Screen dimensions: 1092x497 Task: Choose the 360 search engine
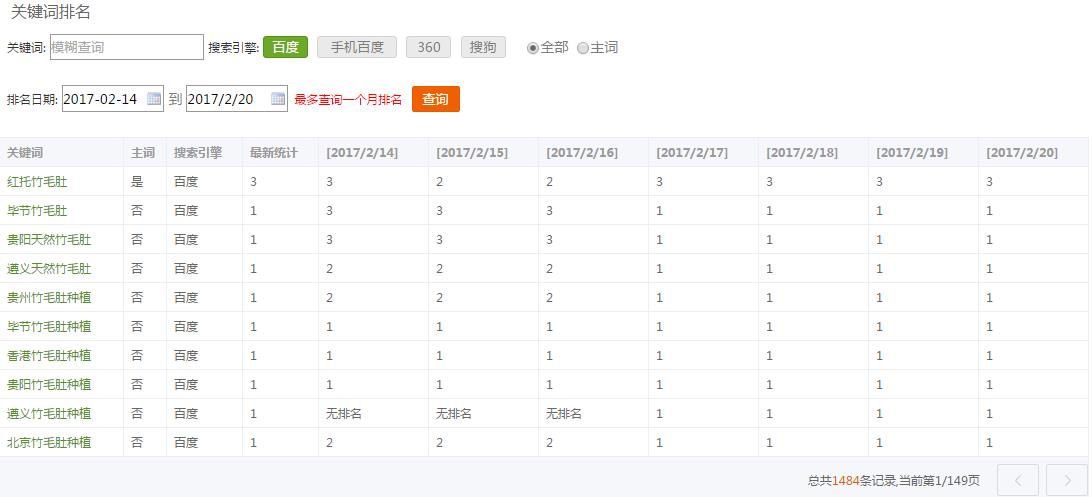coord(428,47)
